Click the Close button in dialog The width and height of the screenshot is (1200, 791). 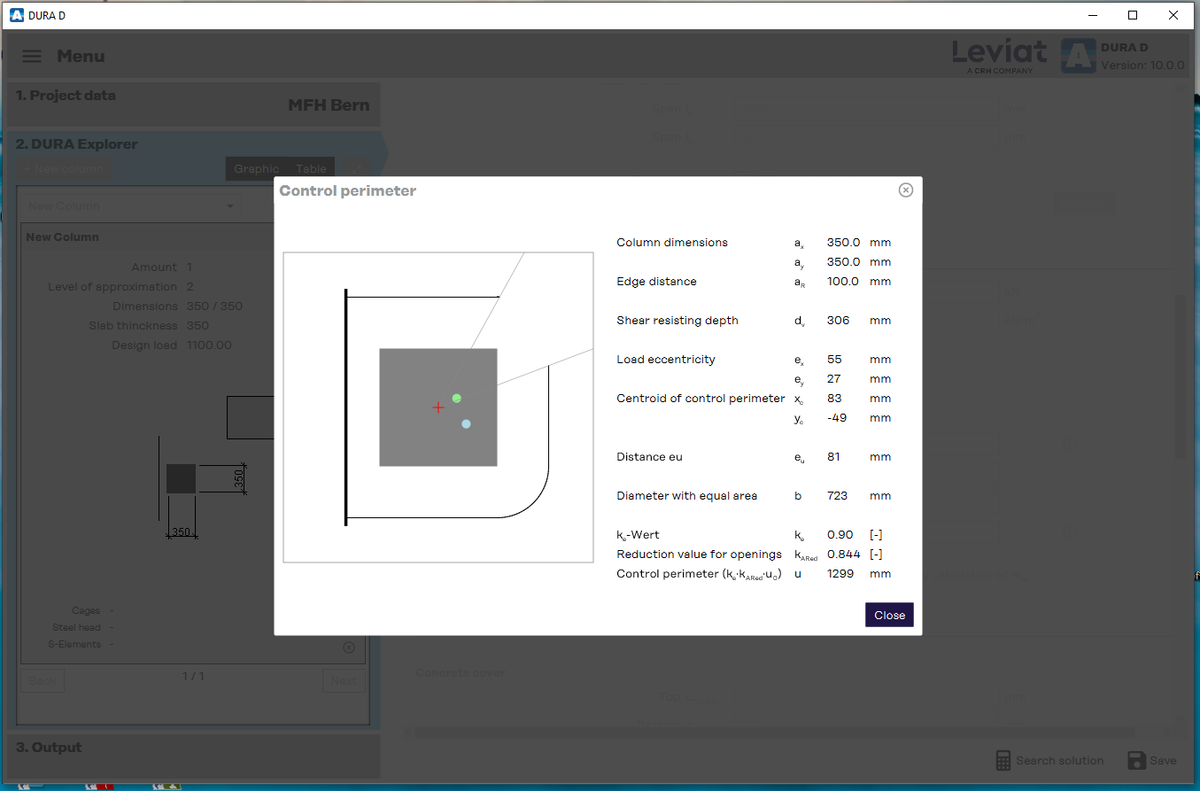(x=889, y=615)
